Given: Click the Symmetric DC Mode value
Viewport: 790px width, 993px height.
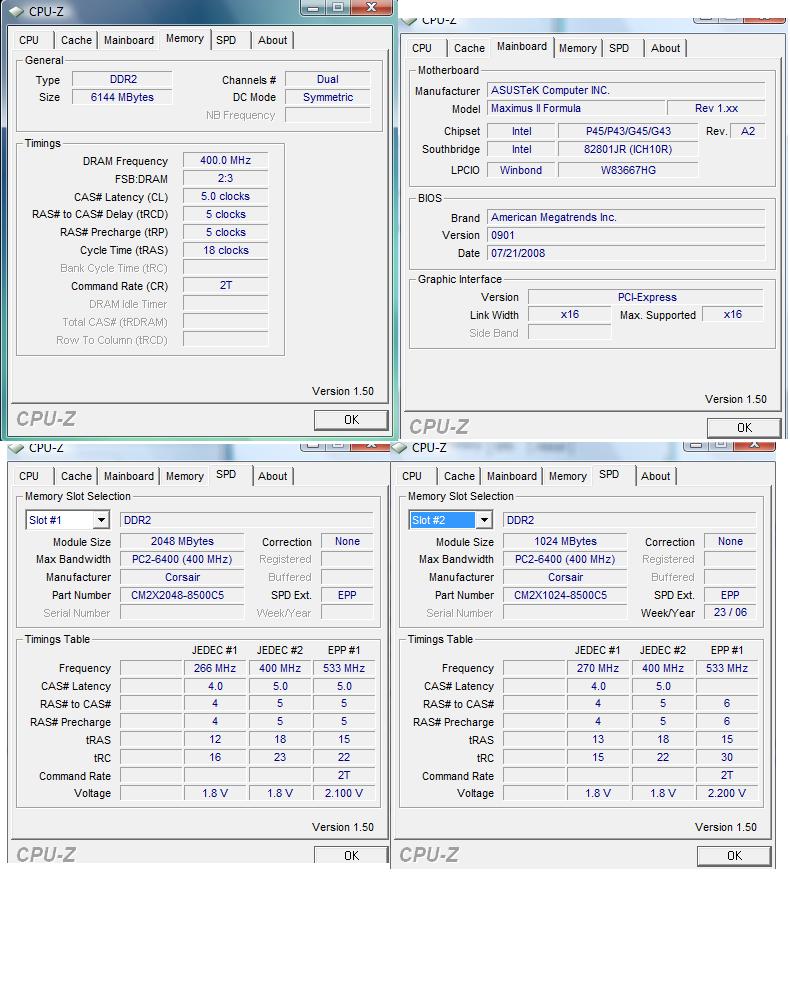Looking at the screenshot, I should (x=328, y=97).
